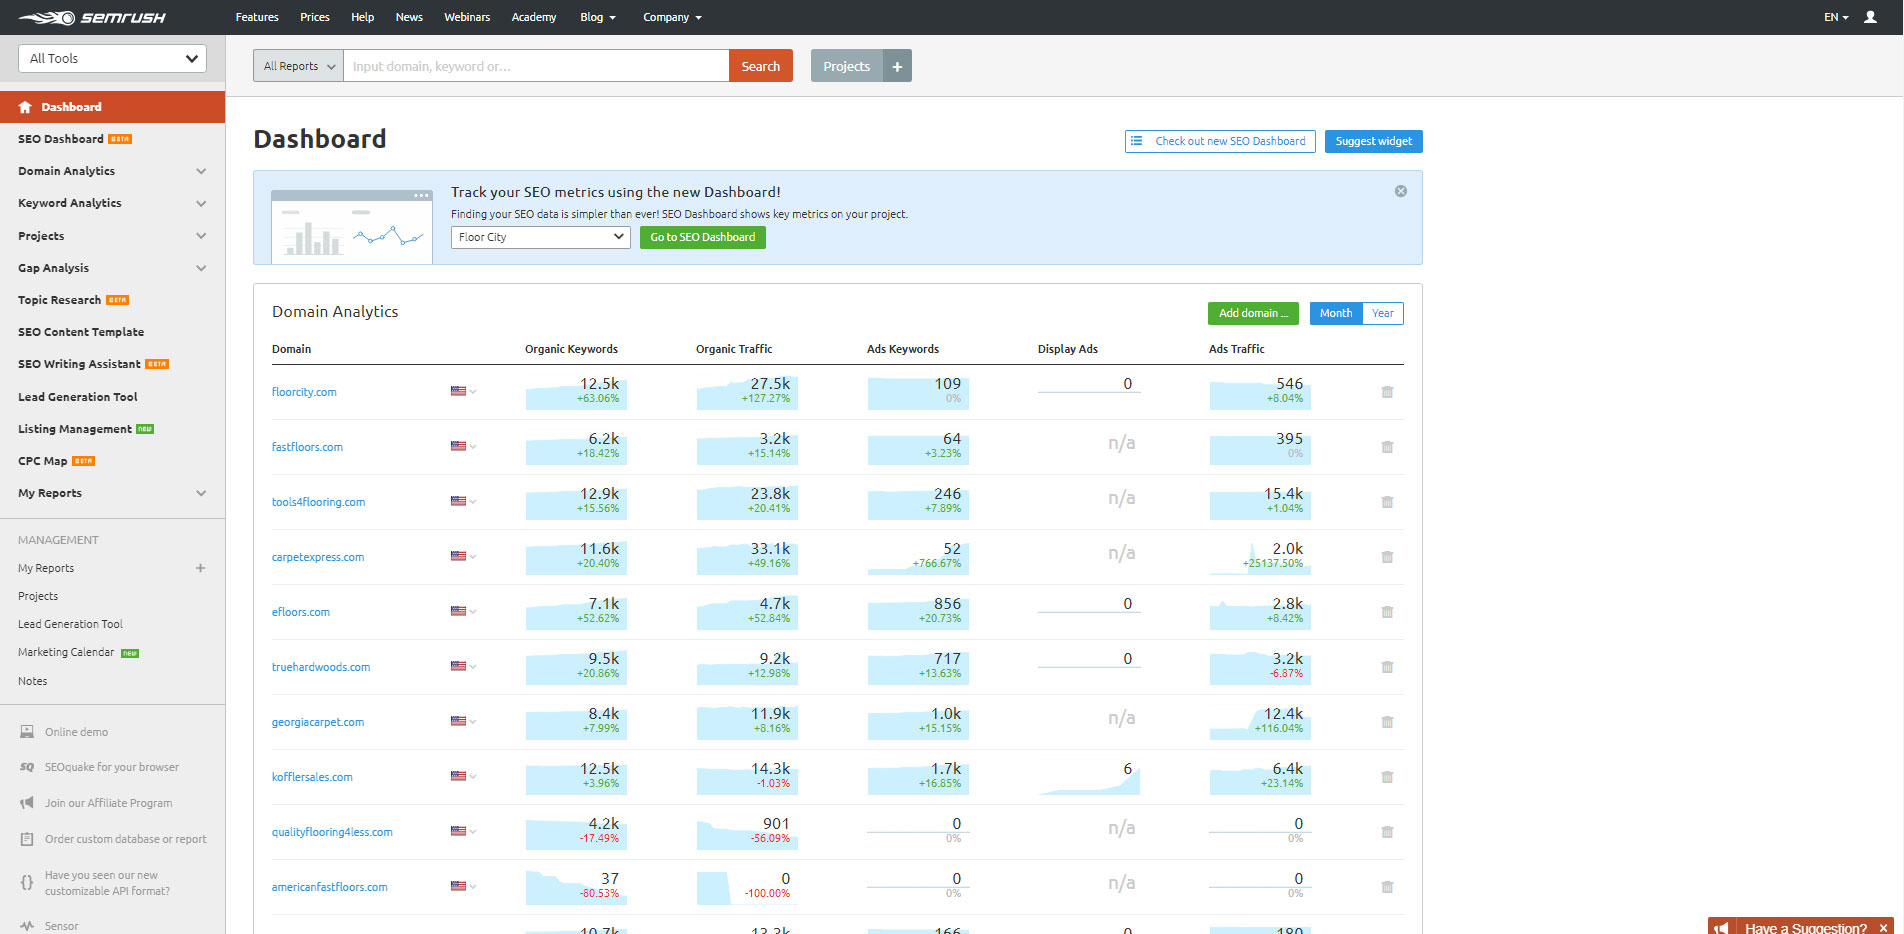Click the plus icon beside Projects button
Image resolution: width=1904 pixels, height=934 pixels.
tap(897, 66)
